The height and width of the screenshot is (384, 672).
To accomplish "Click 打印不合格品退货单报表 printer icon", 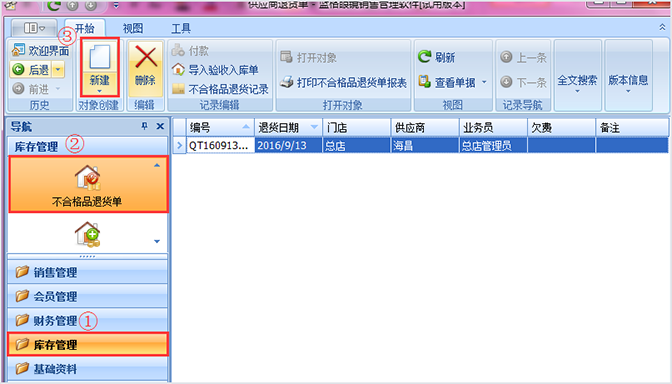I will [x=287, y=81].
